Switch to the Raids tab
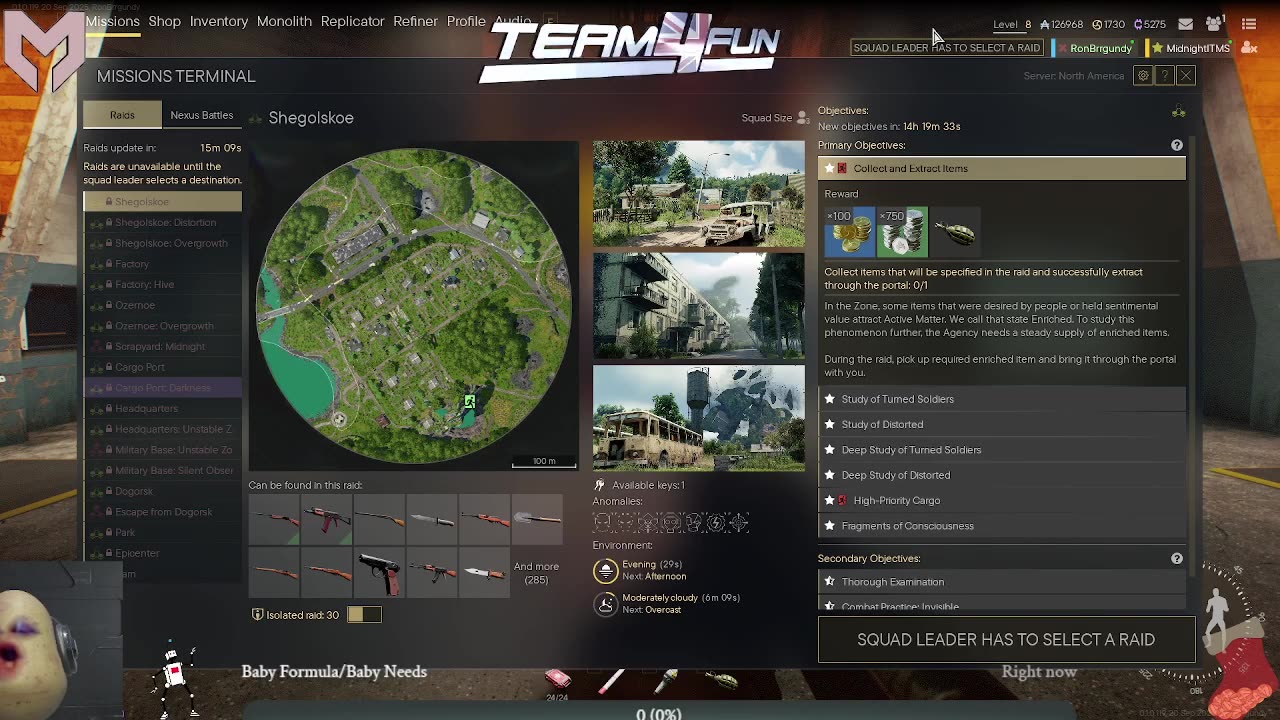This screenshot has width=1280, height=720. pos(122,115)
